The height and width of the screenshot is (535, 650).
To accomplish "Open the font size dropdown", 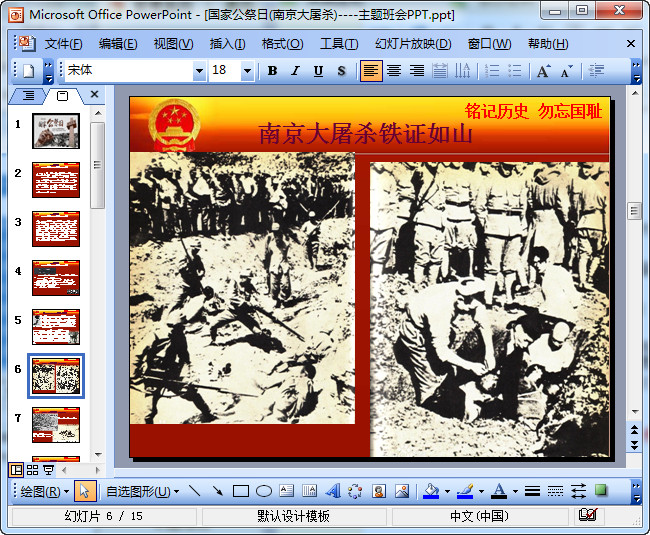I will [x=247, y=71].
